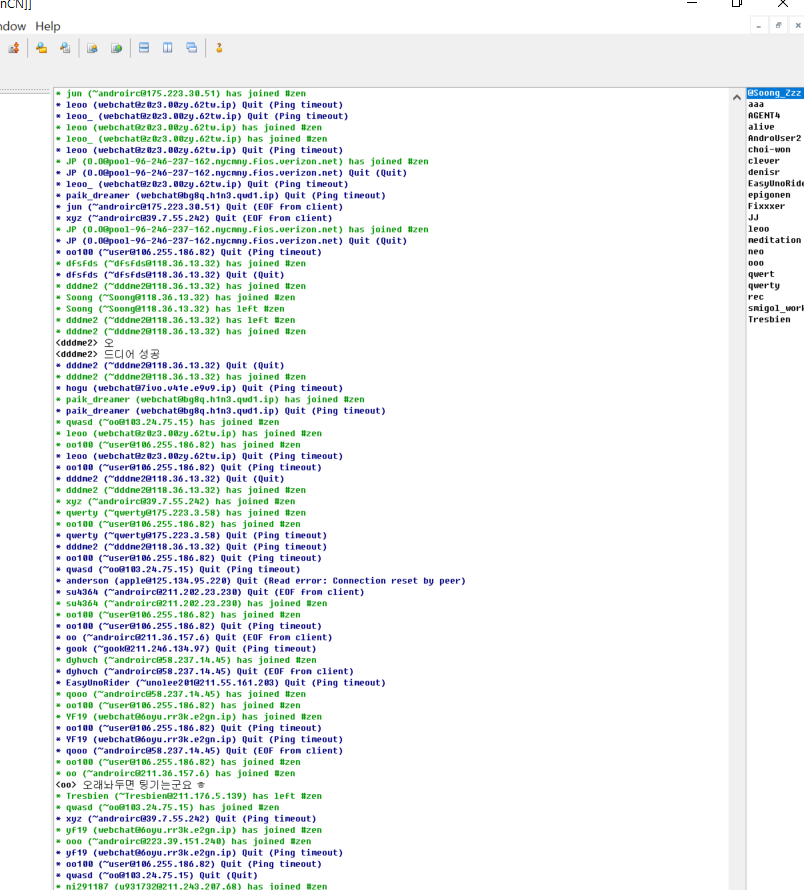Restore the inner channel window
The height and width of the screenshot is (890, 804).
(x=778, y=26)
